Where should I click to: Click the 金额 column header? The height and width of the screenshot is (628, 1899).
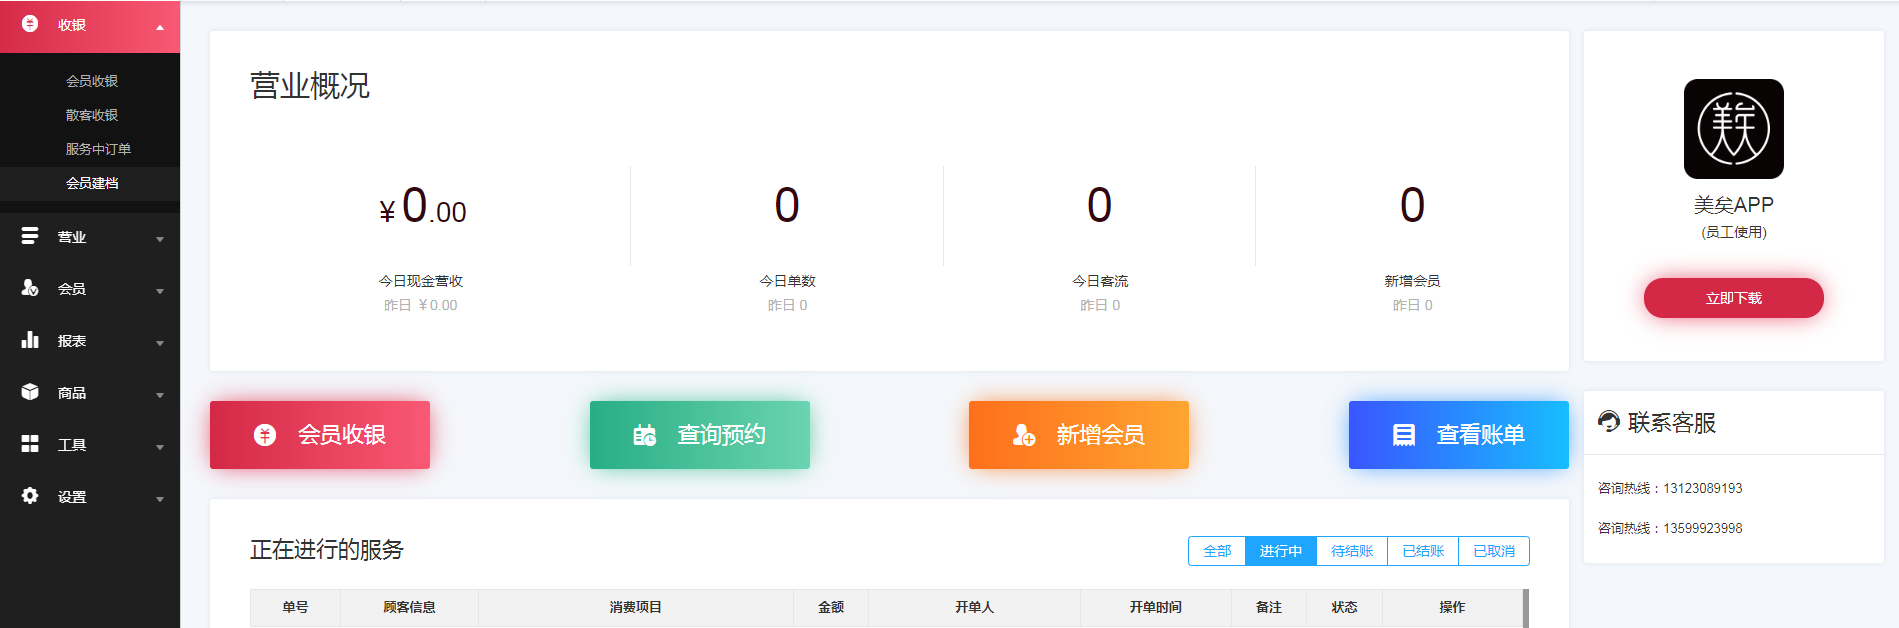[831, 607]
